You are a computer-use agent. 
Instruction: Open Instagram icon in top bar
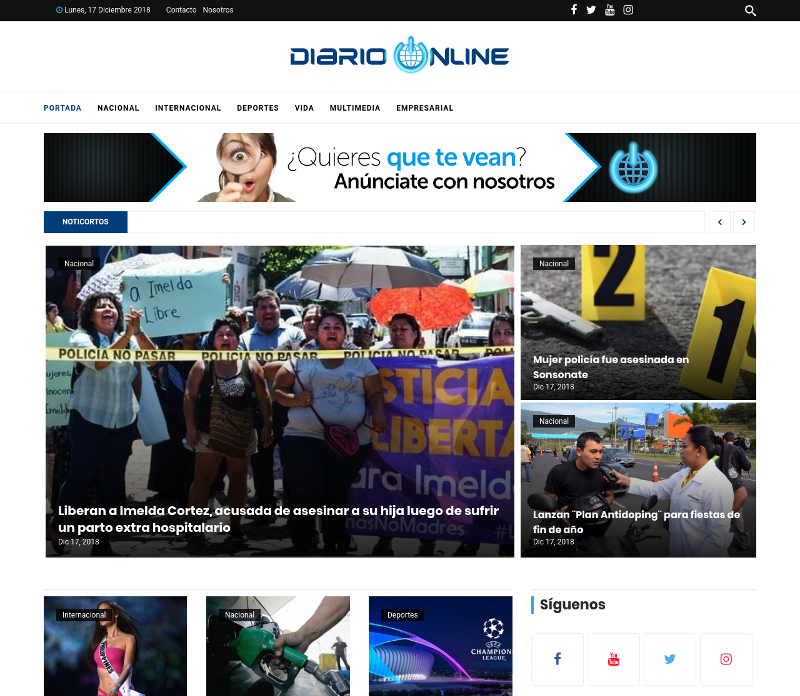pos(628,10)
